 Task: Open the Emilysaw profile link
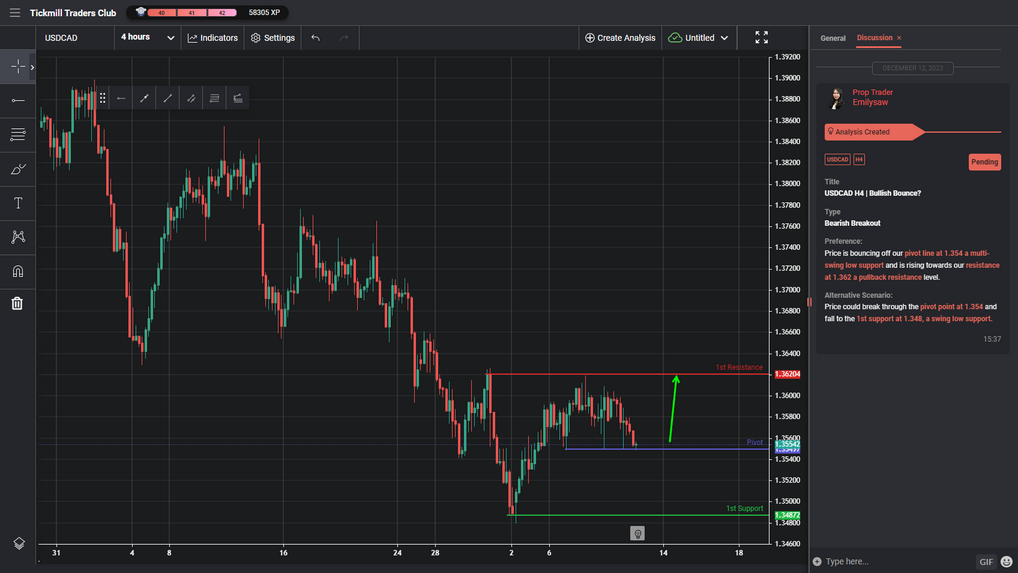point(870,103)
